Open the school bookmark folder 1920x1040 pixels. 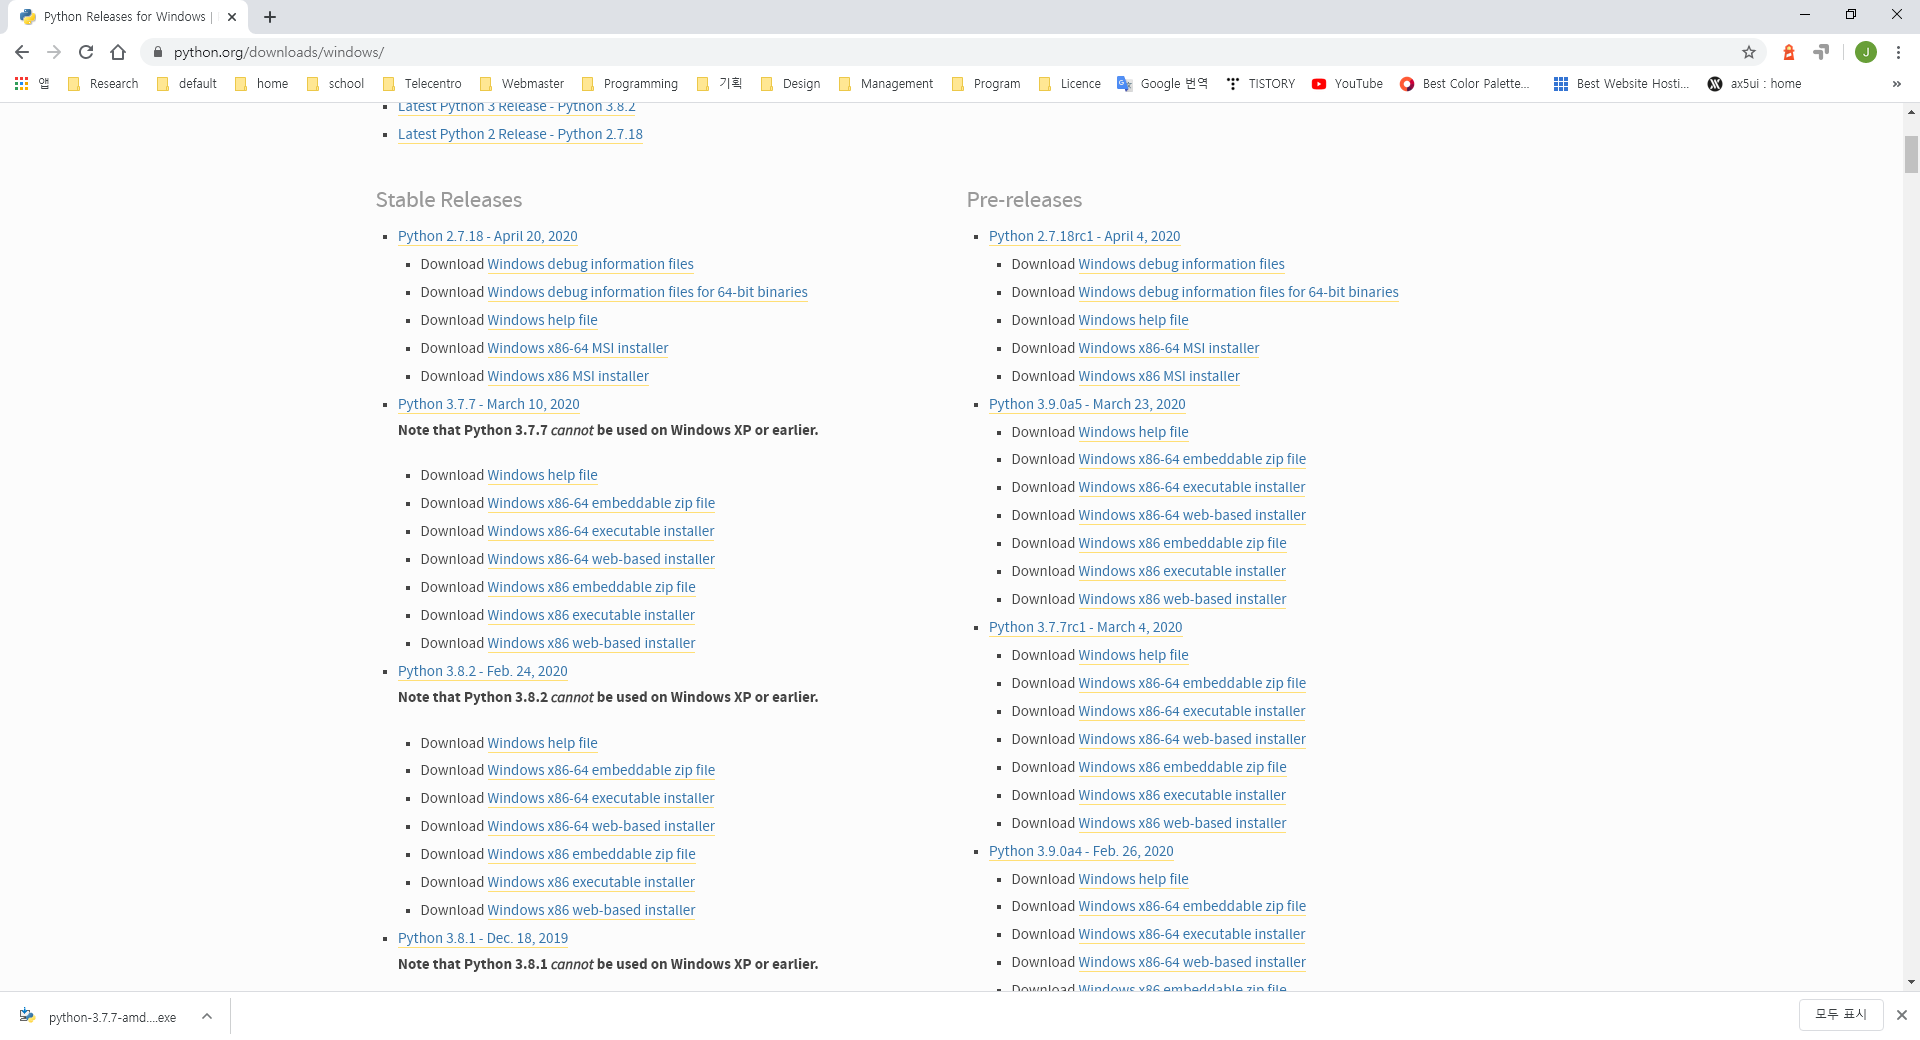coord(335,84)
